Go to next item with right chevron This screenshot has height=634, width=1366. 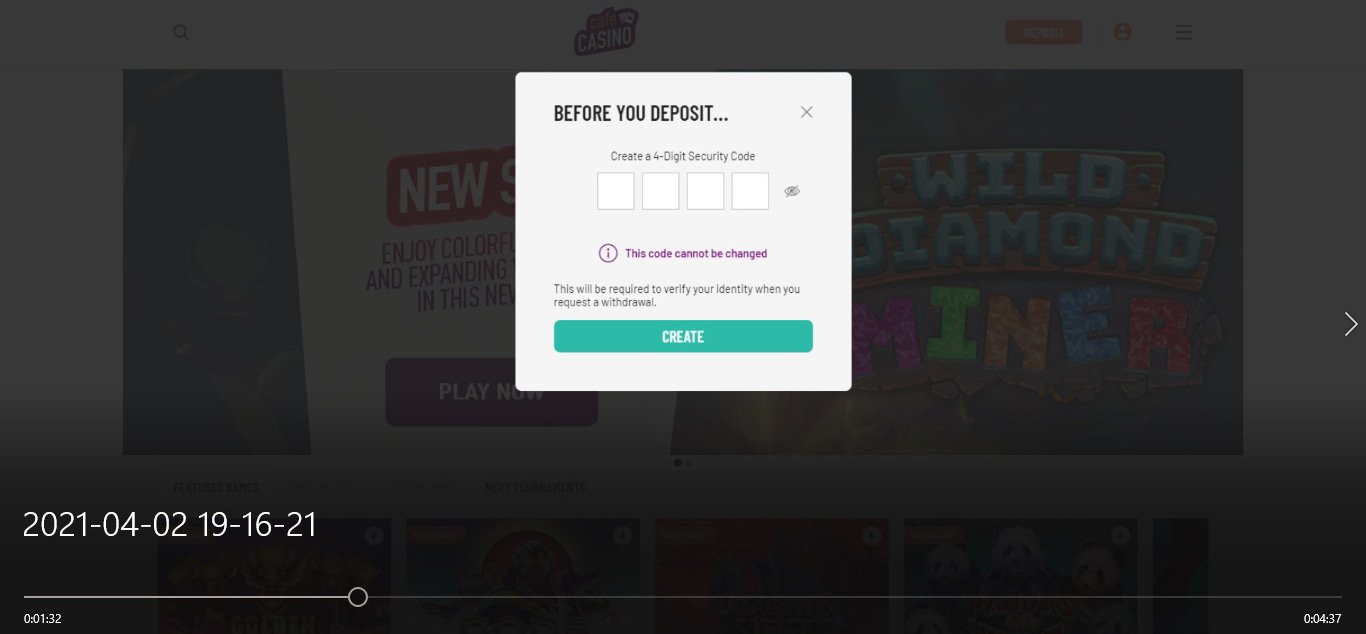click(x=1351, y=324)
